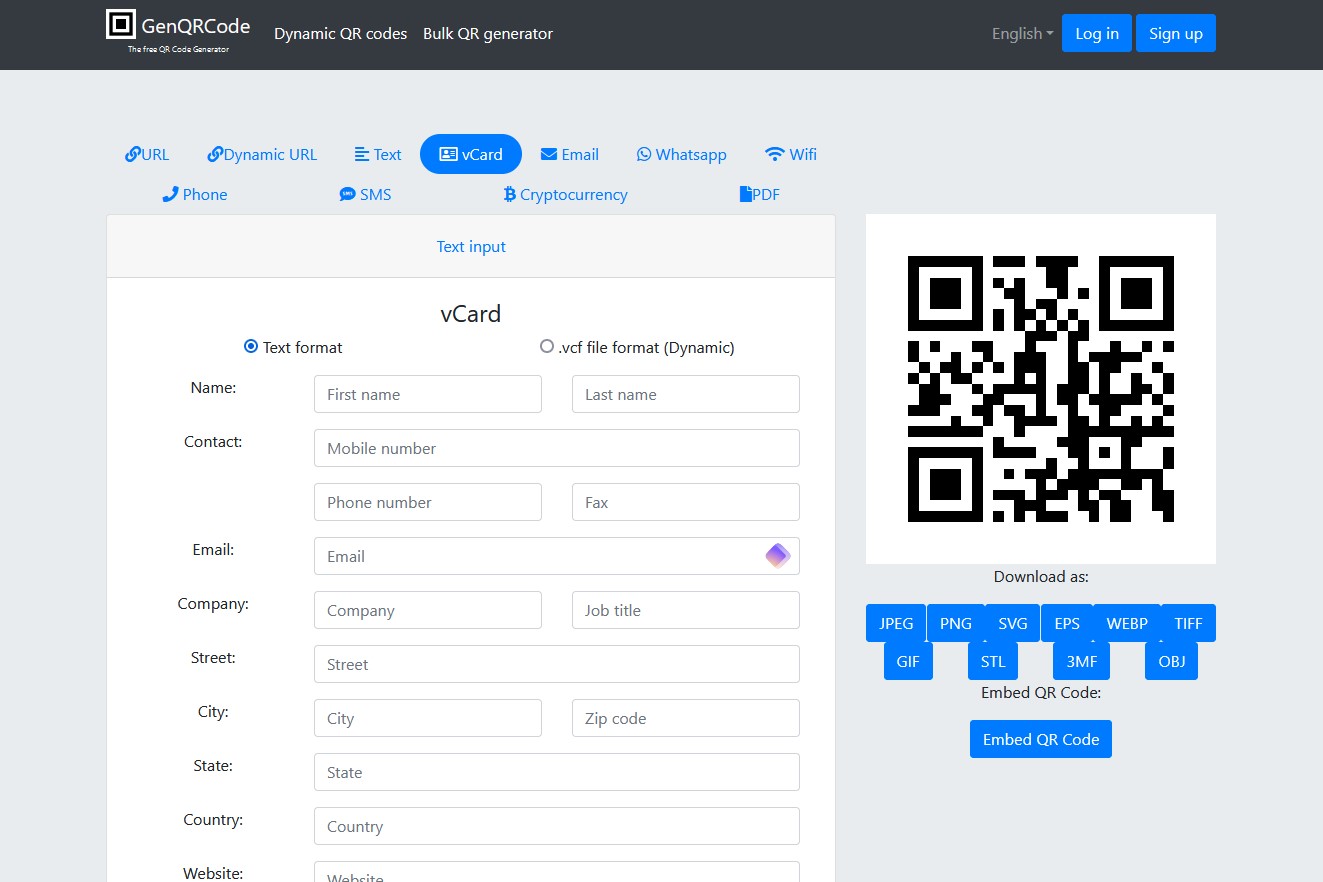This screenshot has height=882, width=1323.
Task: Select the URL tab
Action: pyautogui.click(x=147, y=154)
